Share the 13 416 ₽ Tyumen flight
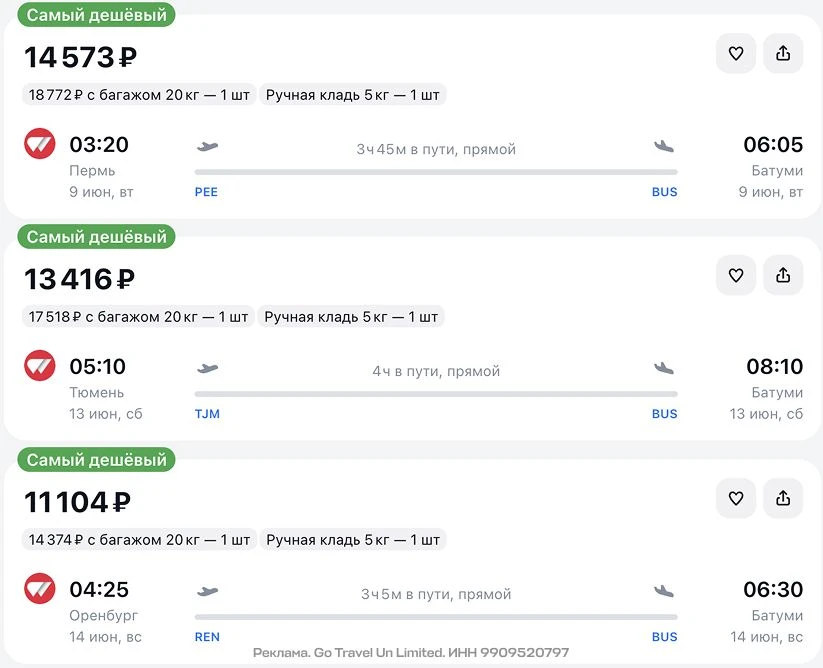The width and height of the screenshot is (823, 668). [x=783, y=275]
